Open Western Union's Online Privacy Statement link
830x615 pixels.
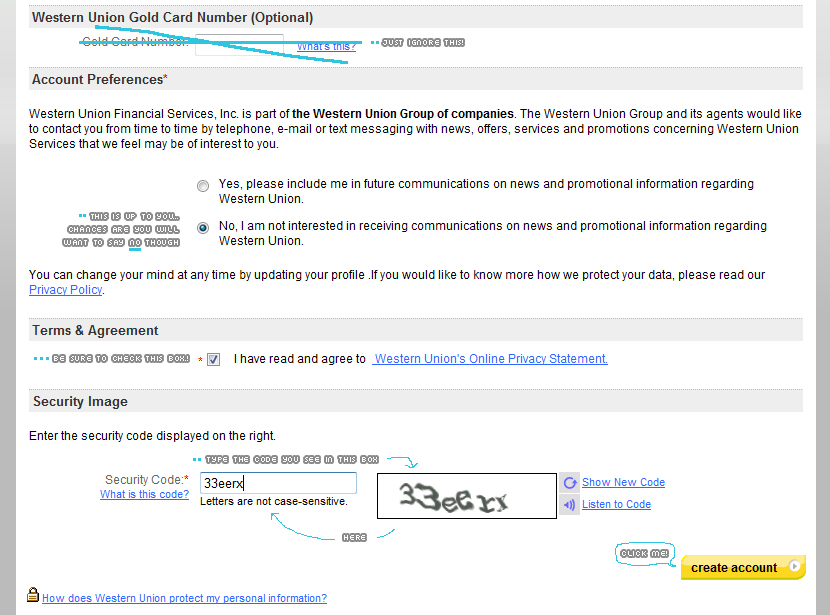tap(490, 359)
